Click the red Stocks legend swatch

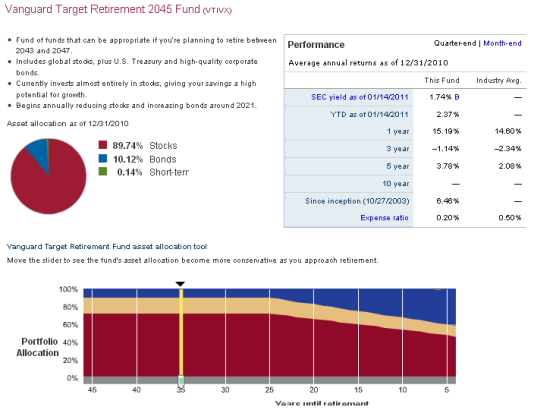click(102, 145)
